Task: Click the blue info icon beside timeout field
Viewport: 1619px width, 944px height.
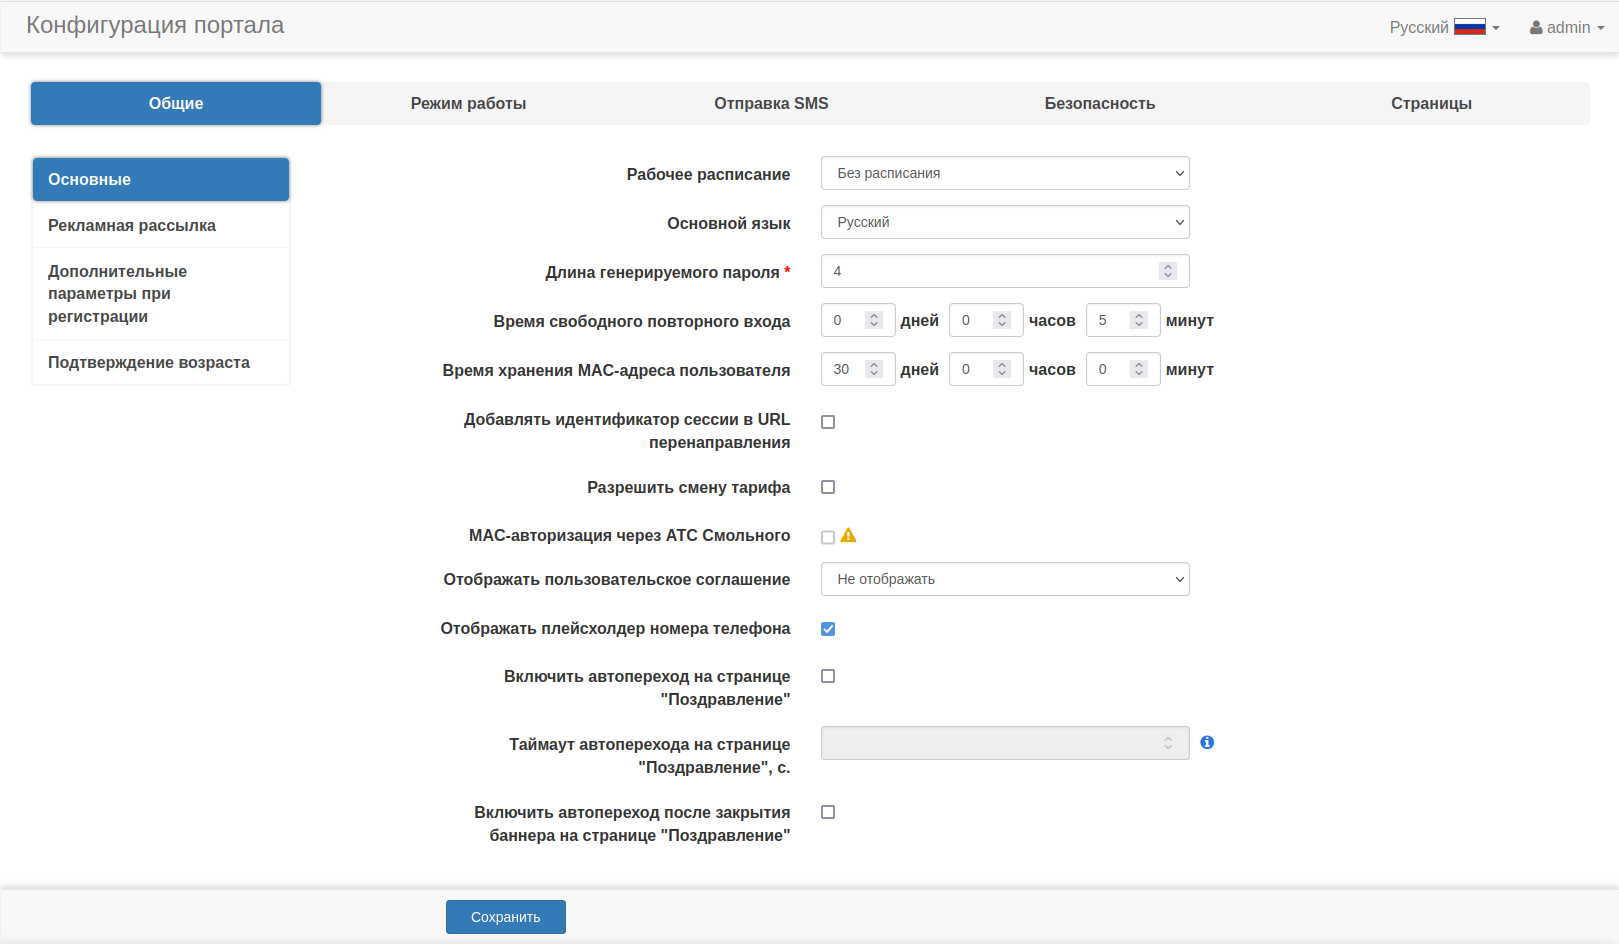Action: (1207, 742)
